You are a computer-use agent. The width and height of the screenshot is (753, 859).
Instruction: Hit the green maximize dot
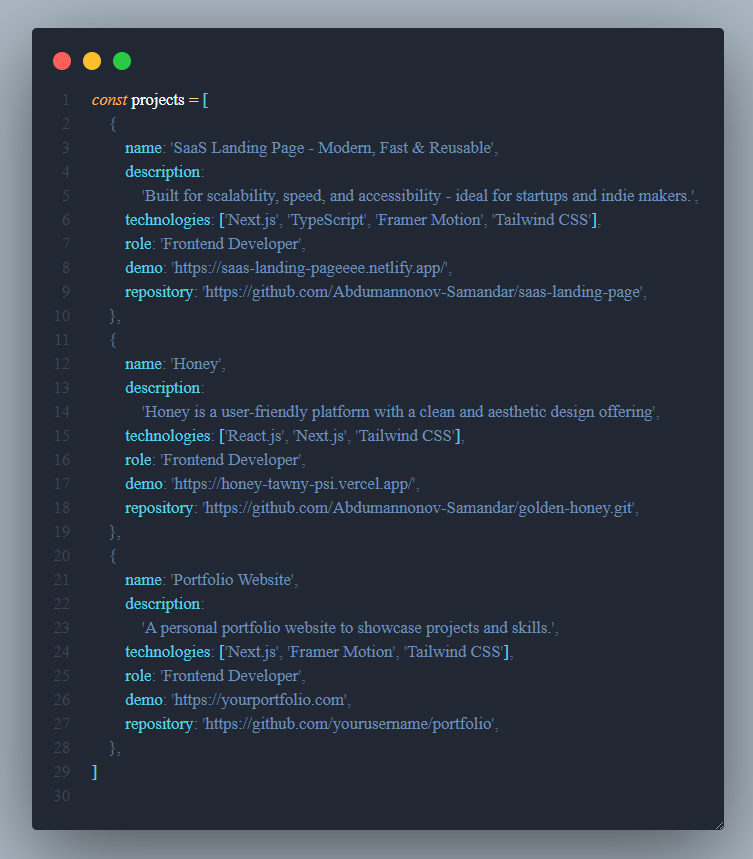122,61
